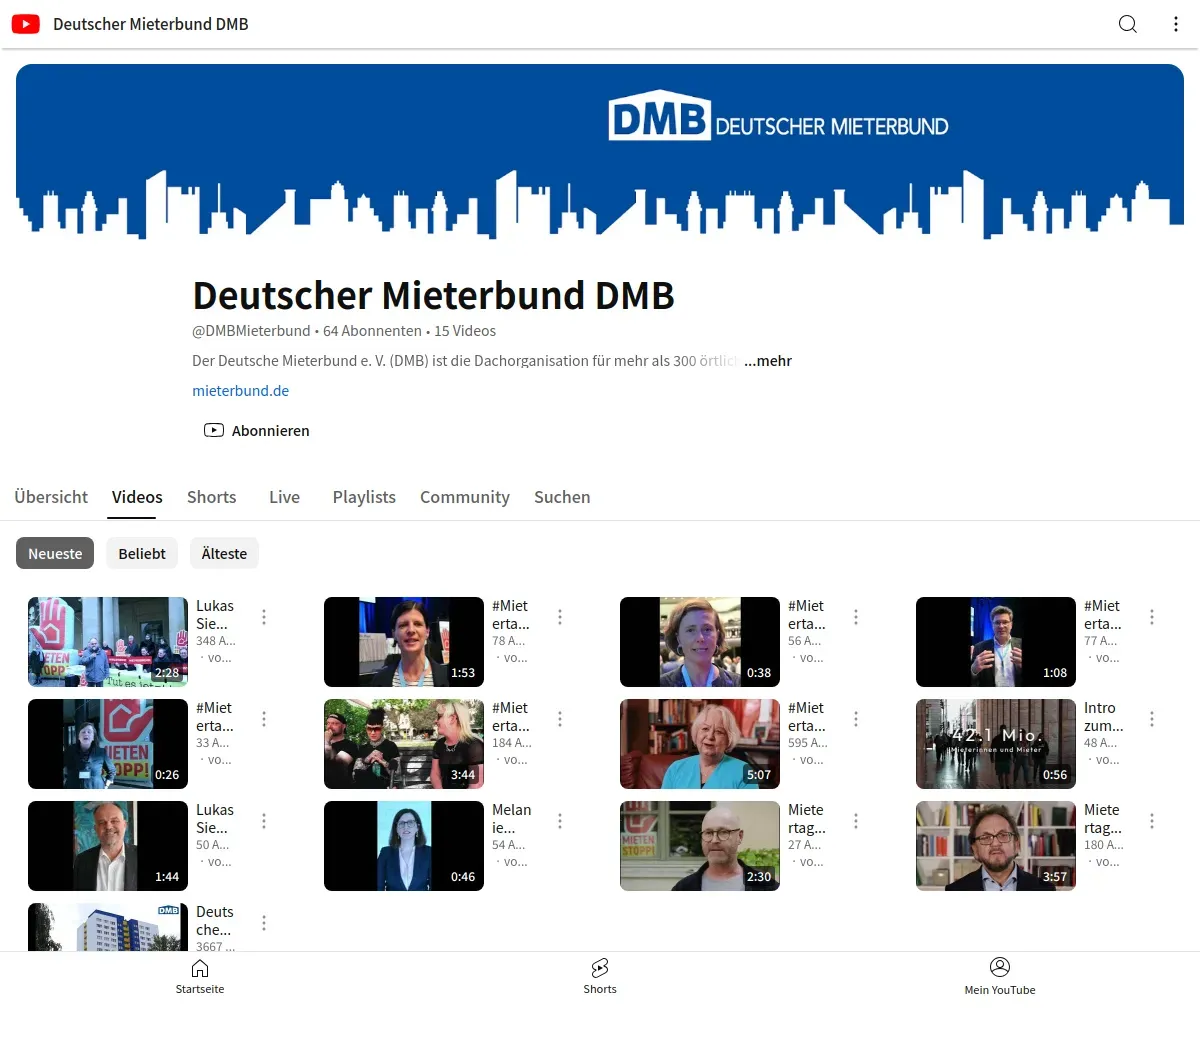Screen dimensions: 1200x1041
Task: Play the 42.1 Mio. intro video thumbnail
Action: click(995, 744)
